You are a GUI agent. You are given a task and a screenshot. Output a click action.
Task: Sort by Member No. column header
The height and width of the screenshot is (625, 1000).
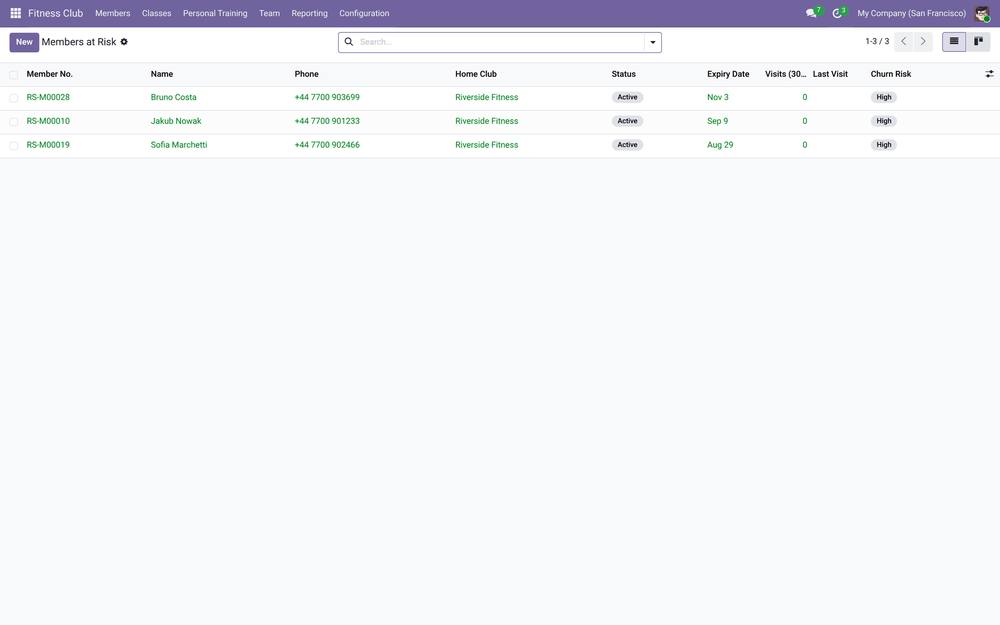click(x=50, y=74)
